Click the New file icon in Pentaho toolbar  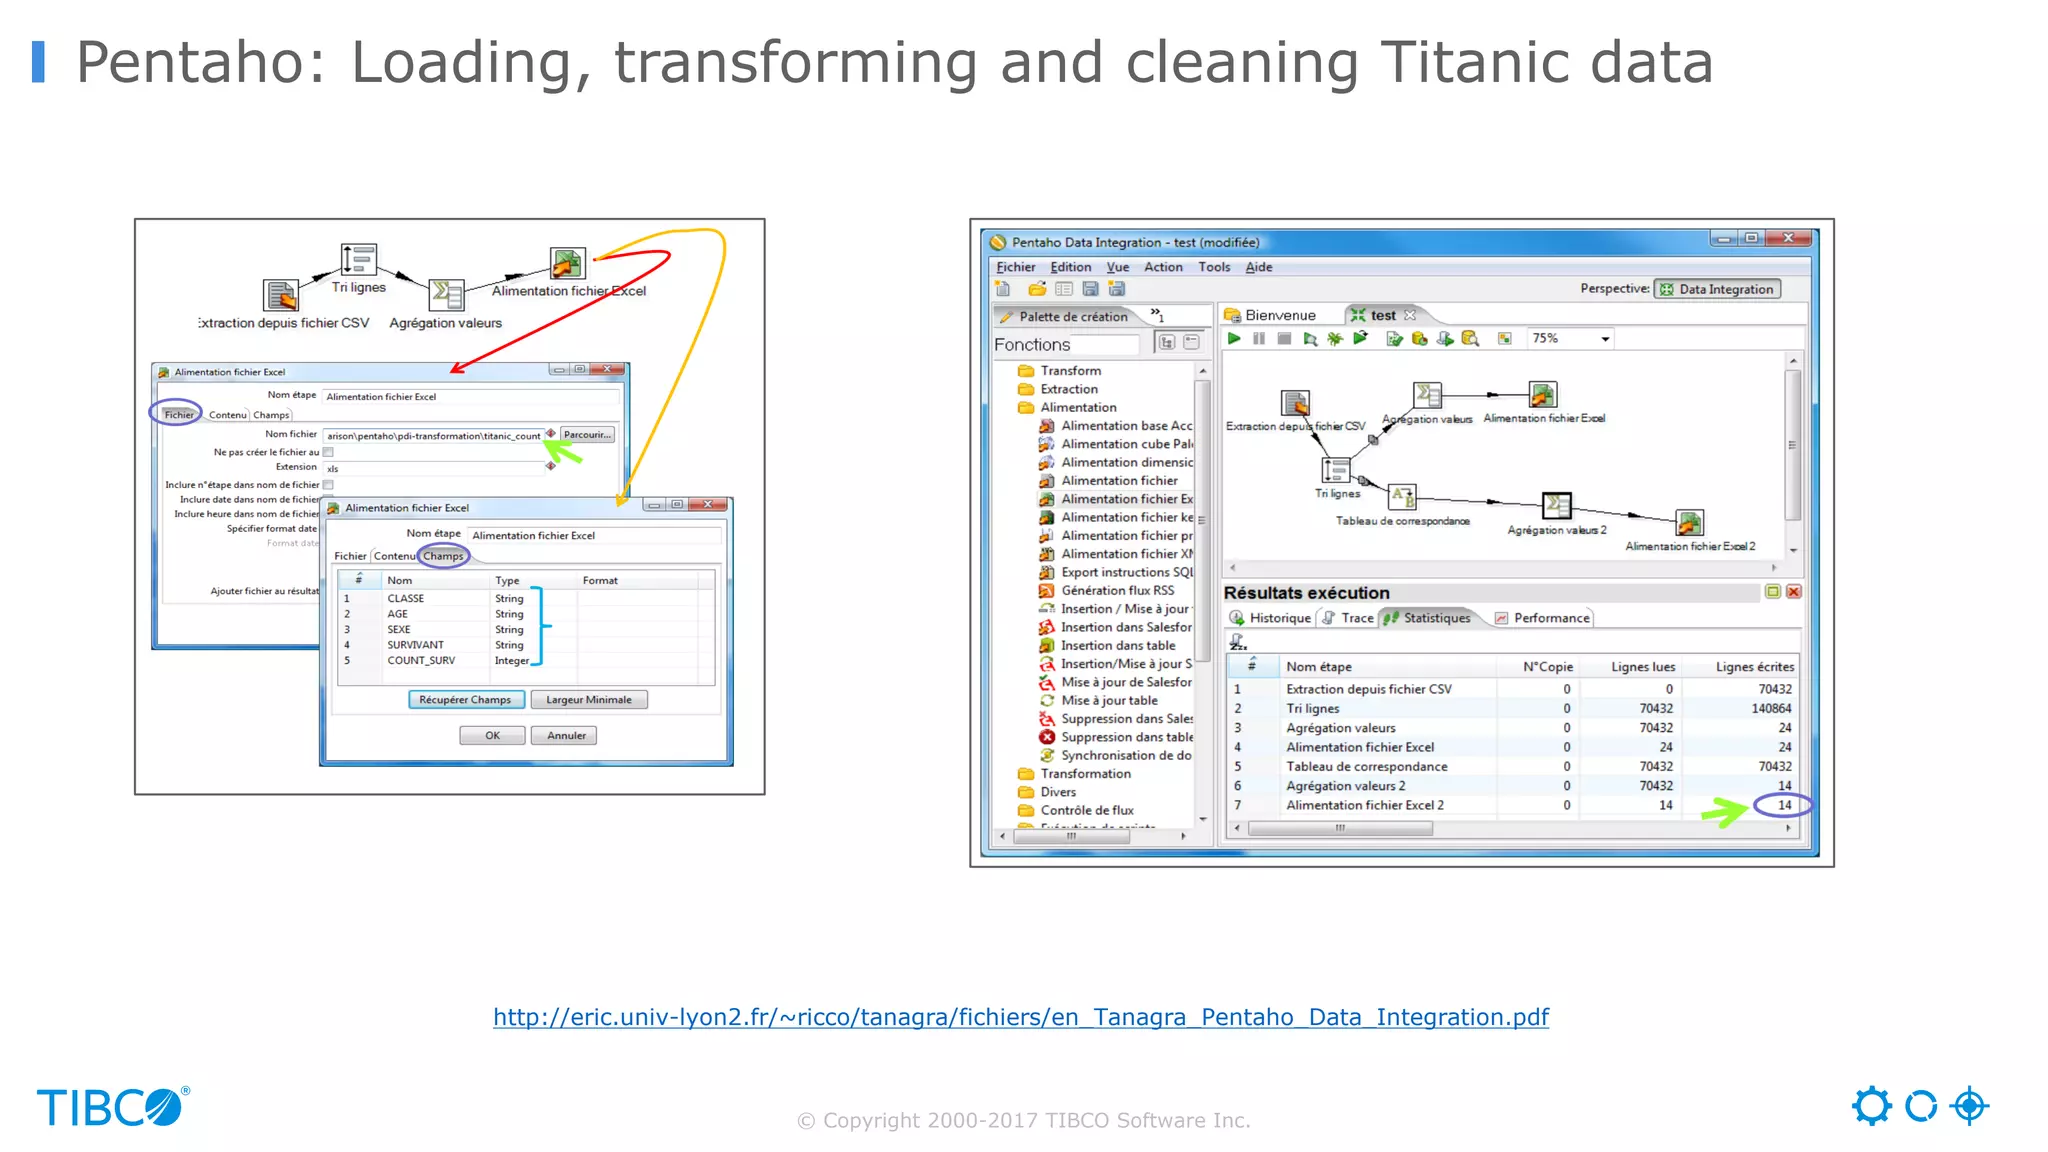(1003, 289)
